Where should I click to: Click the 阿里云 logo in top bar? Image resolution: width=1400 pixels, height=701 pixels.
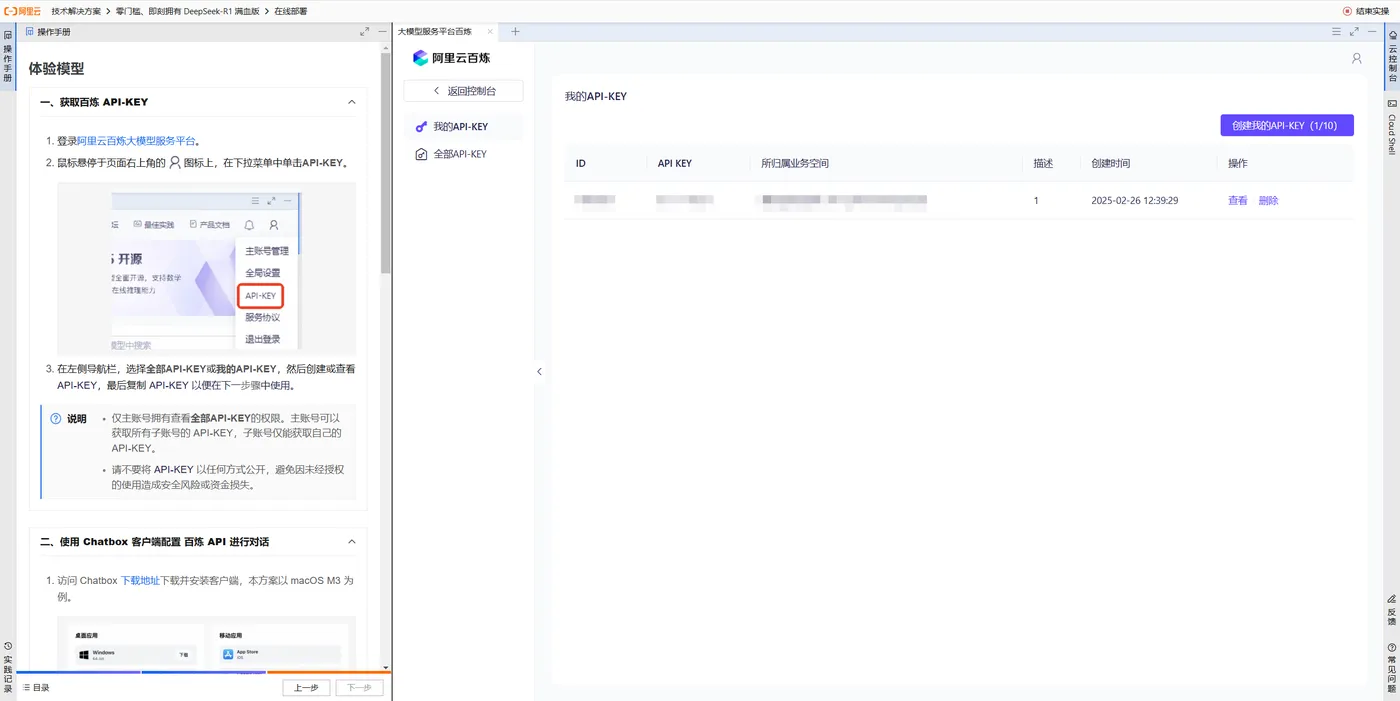[x=23, y=10]
